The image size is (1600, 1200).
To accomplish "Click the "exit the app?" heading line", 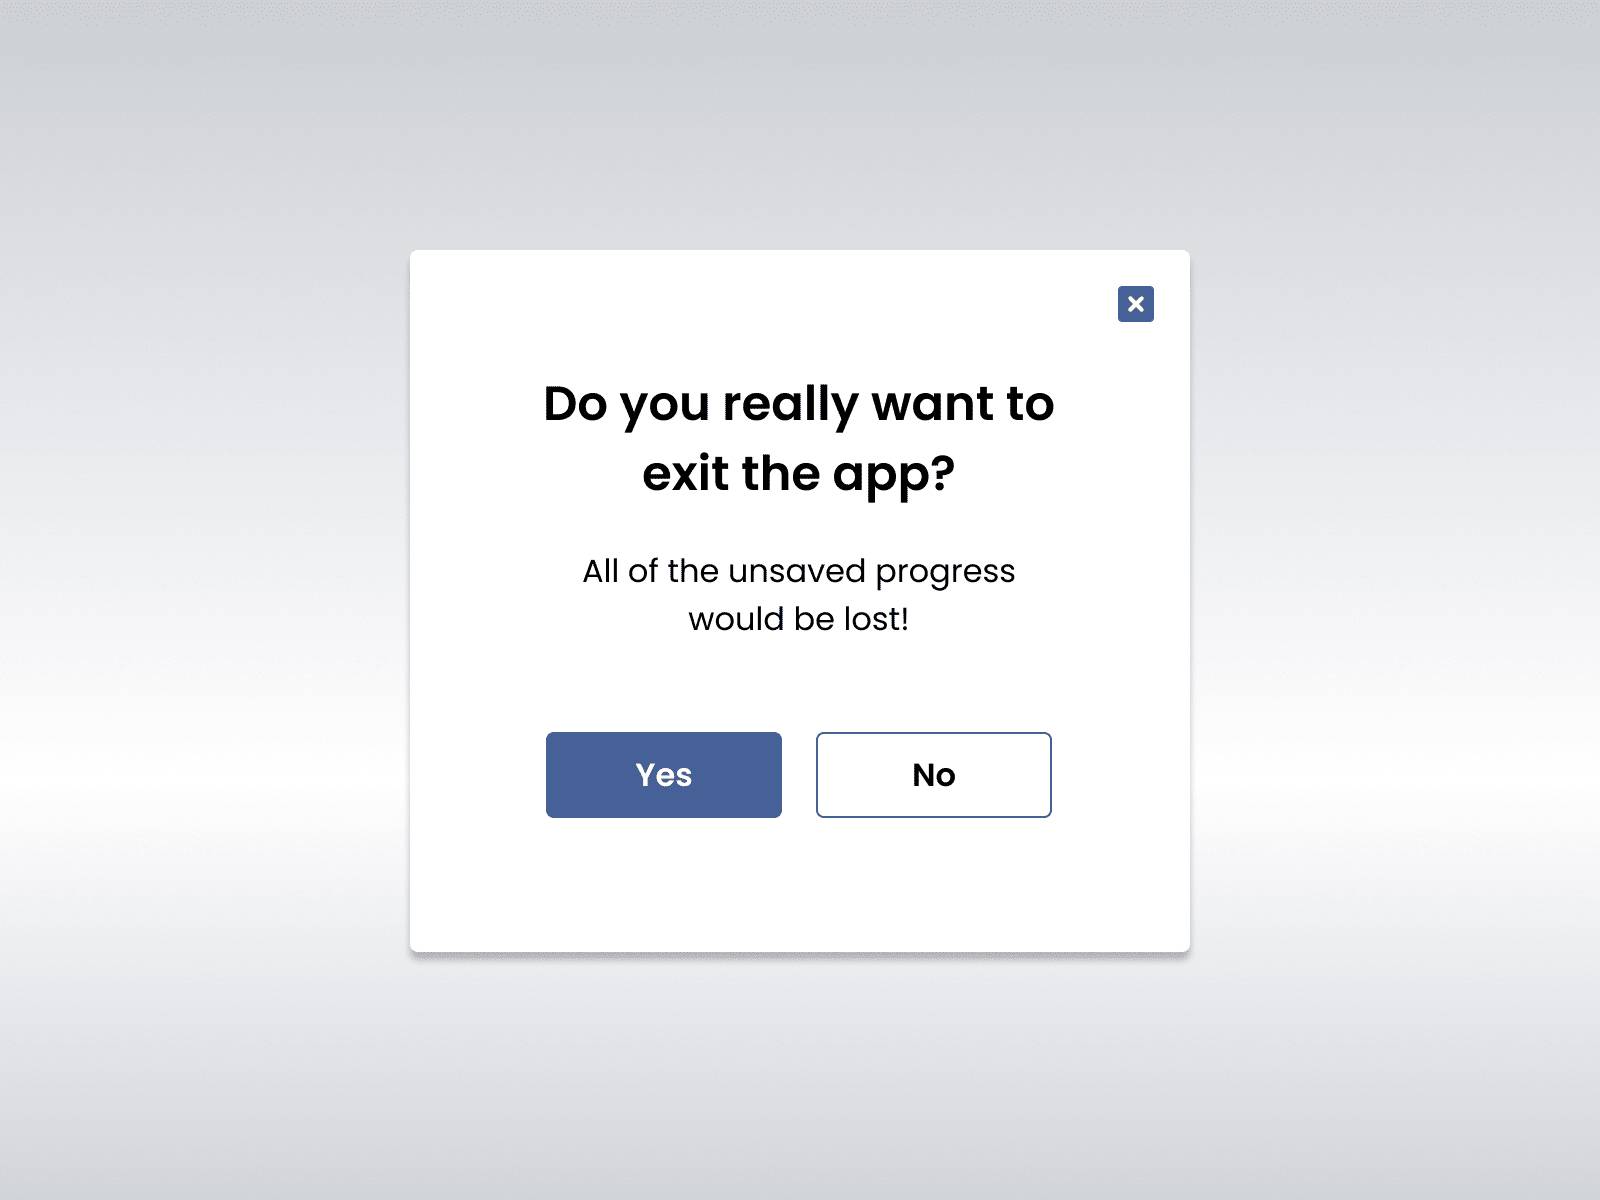I will coord(798,474).
